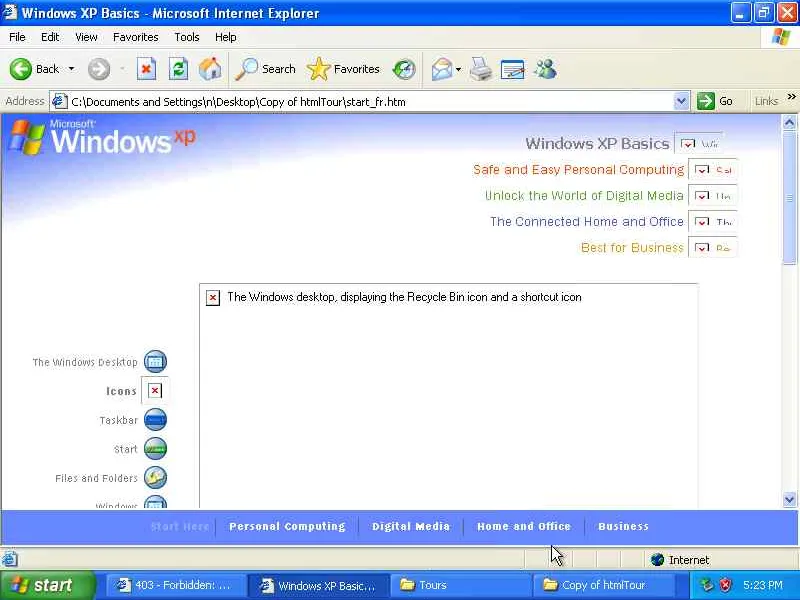Go to the Home page icon

coord(210,69)
